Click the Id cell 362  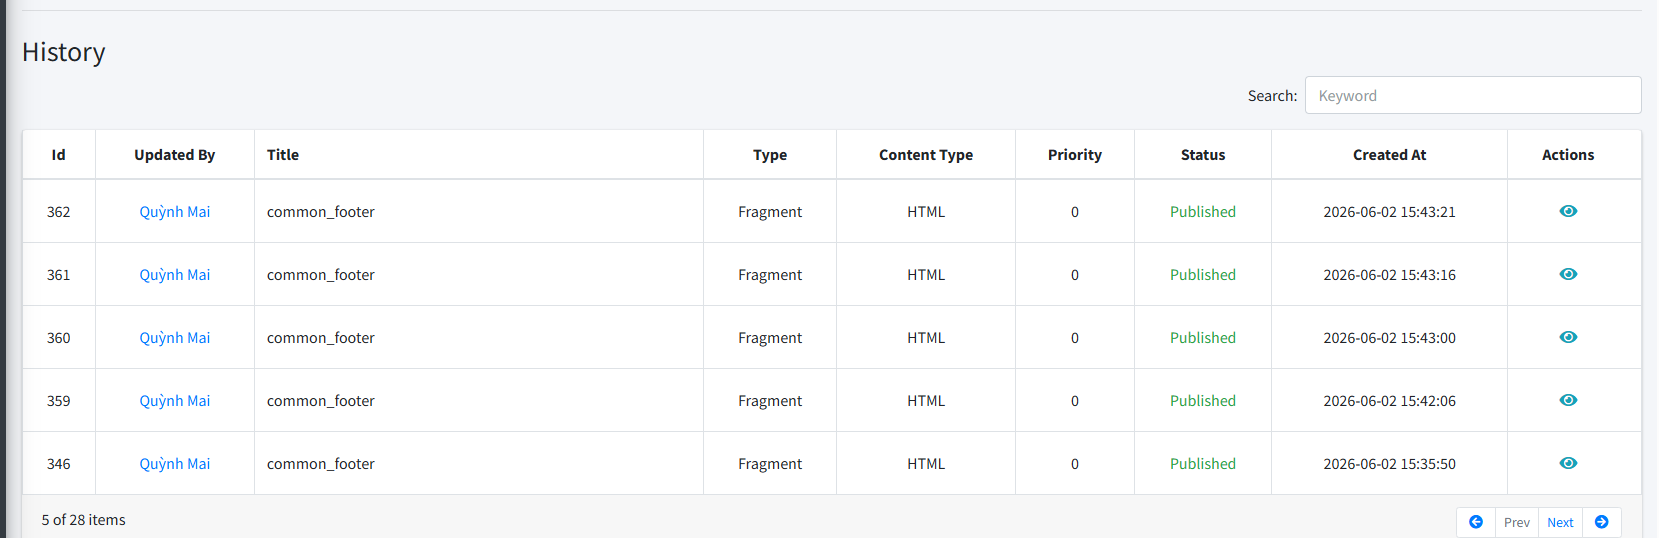[59, 212]
